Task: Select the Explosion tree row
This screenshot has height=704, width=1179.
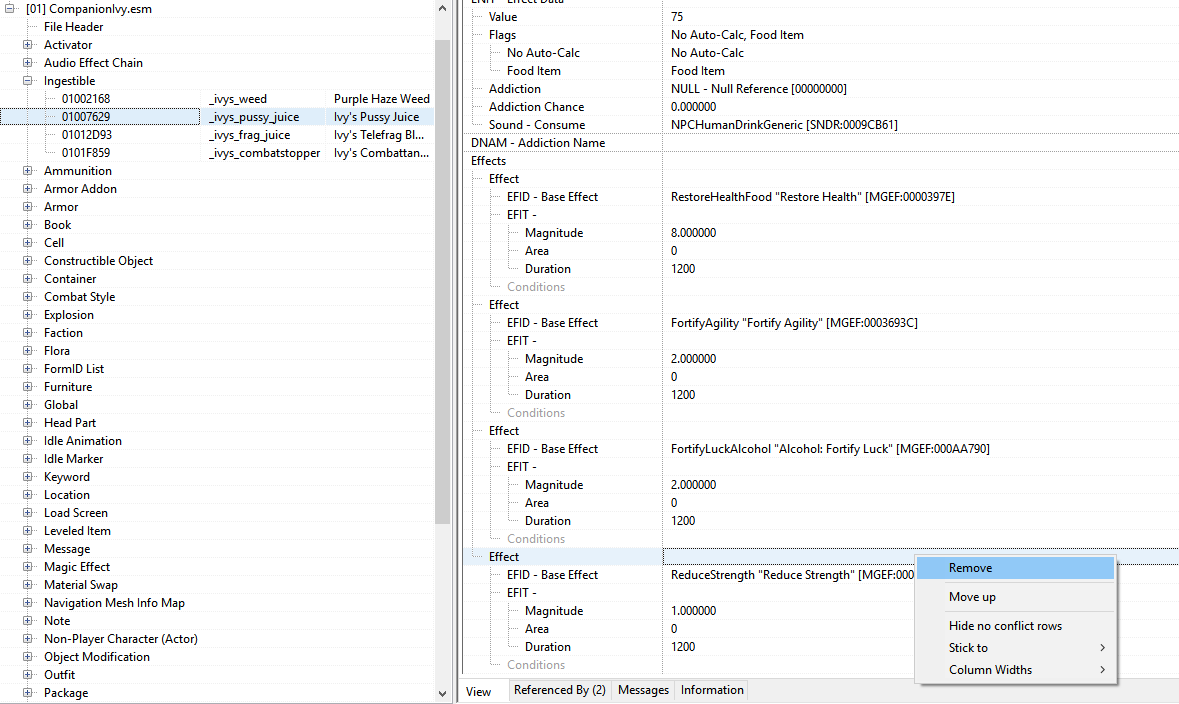Action: coord(68,315)
